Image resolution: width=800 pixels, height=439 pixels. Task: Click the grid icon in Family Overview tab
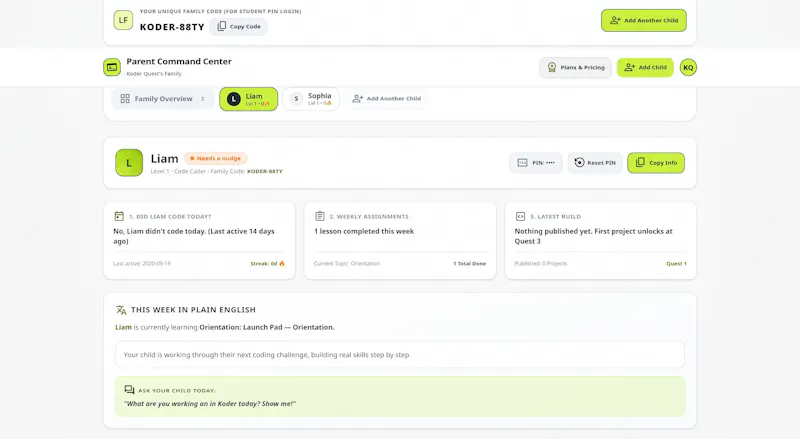(125, 99)
